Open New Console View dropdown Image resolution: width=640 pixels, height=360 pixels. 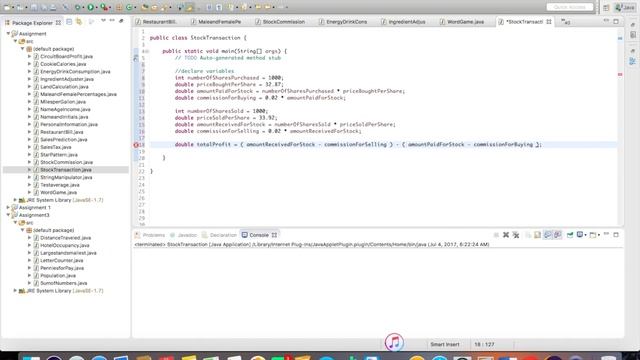pos(598,235)
